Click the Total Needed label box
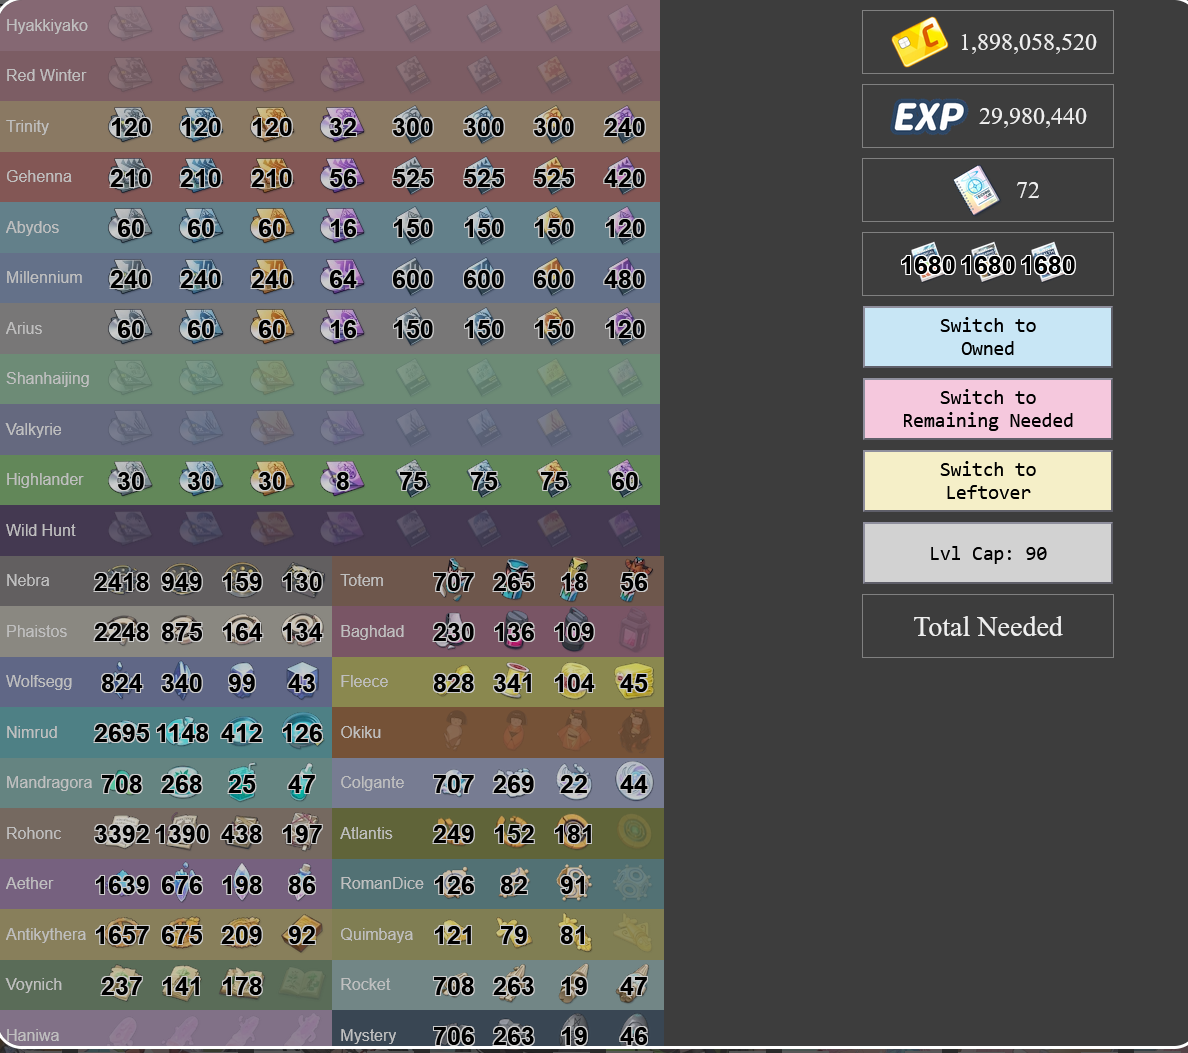The image size is (1188, 1053). click(987, 626)
